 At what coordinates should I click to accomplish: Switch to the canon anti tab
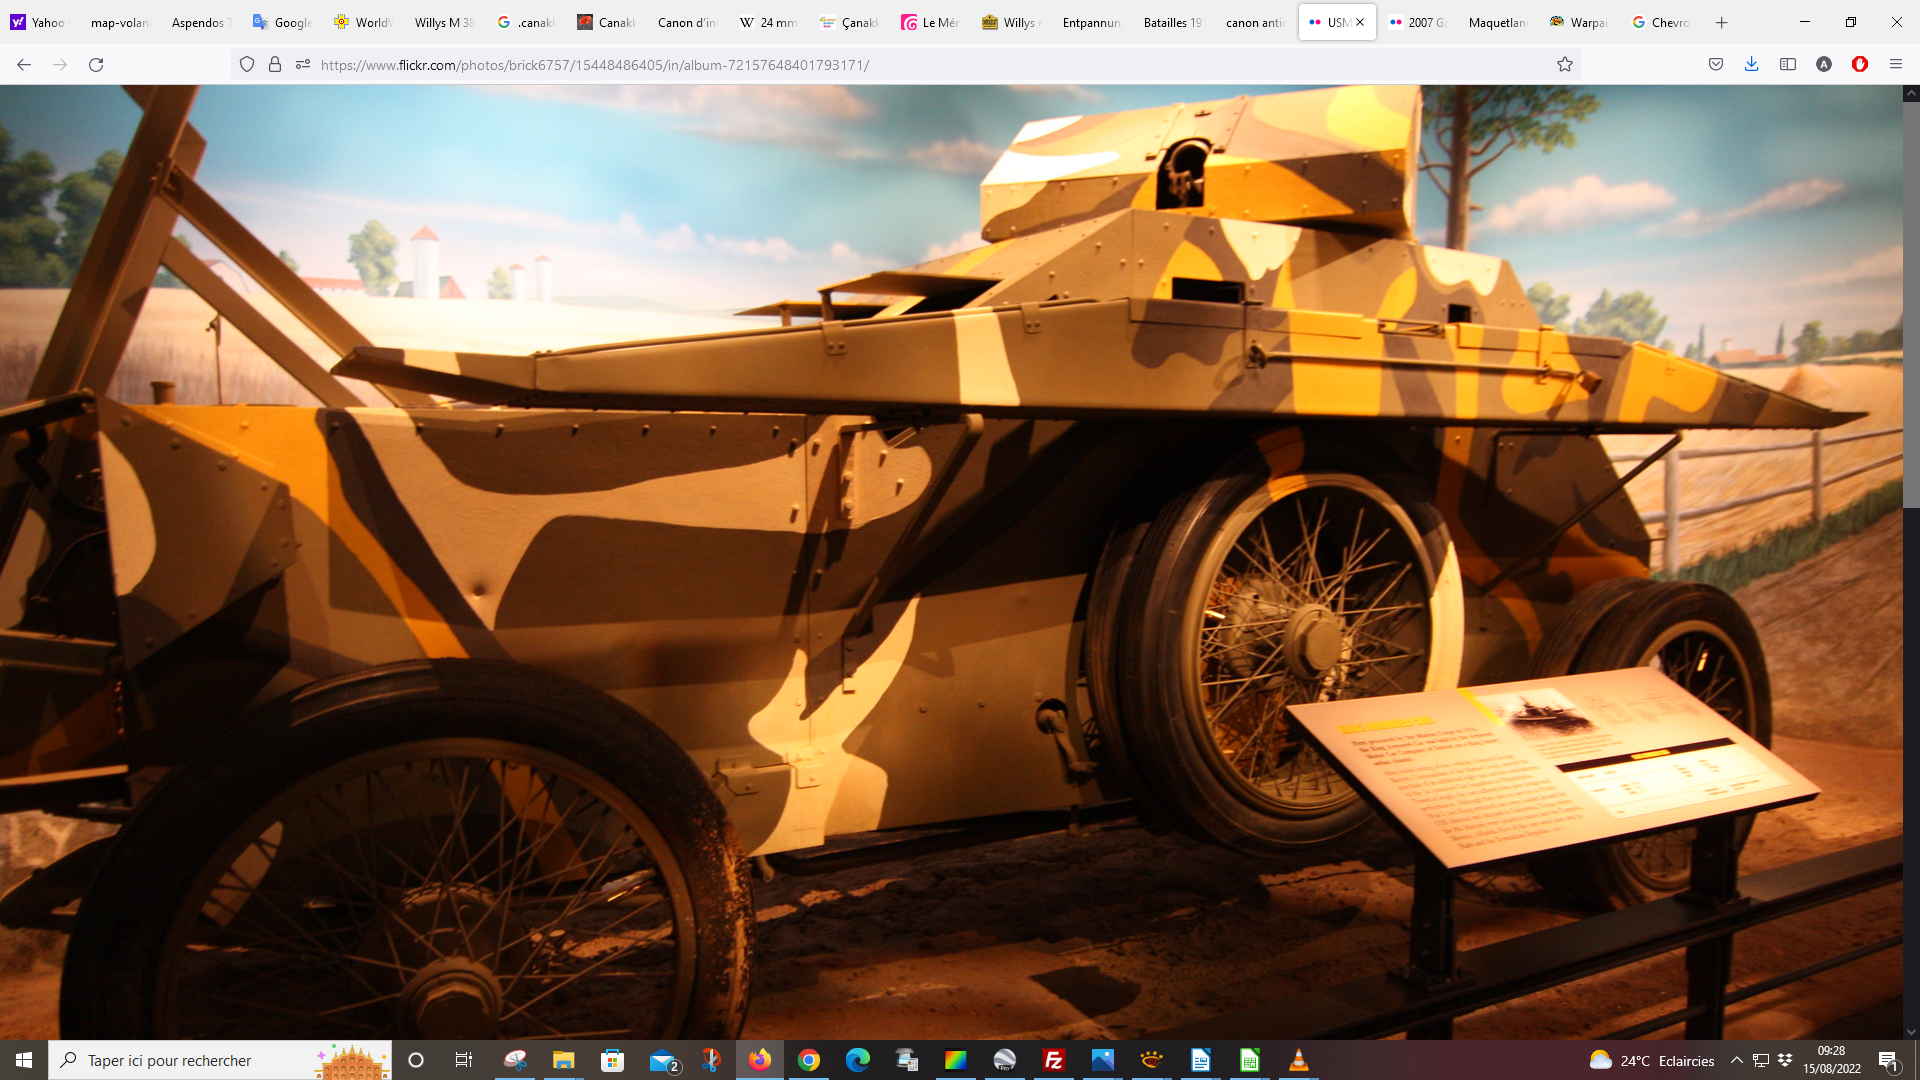[1255, 22]
